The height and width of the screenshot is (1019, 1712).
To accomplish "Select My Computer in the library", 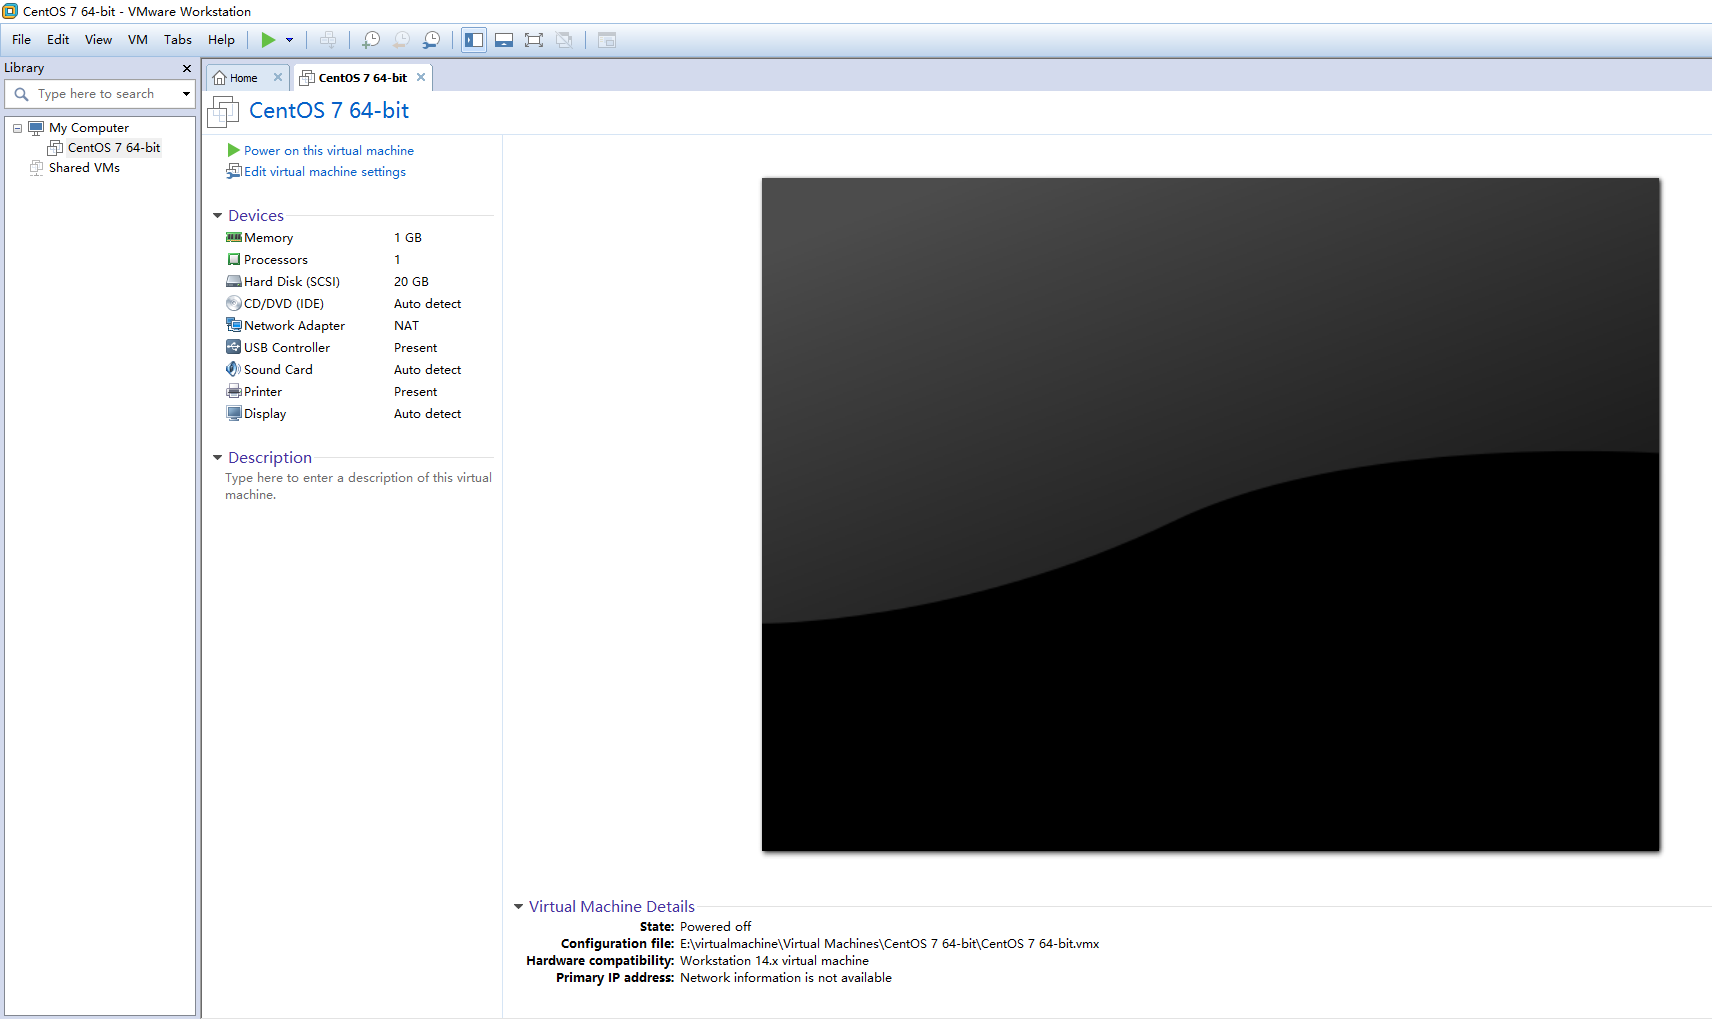I will (x=89, y=128).
